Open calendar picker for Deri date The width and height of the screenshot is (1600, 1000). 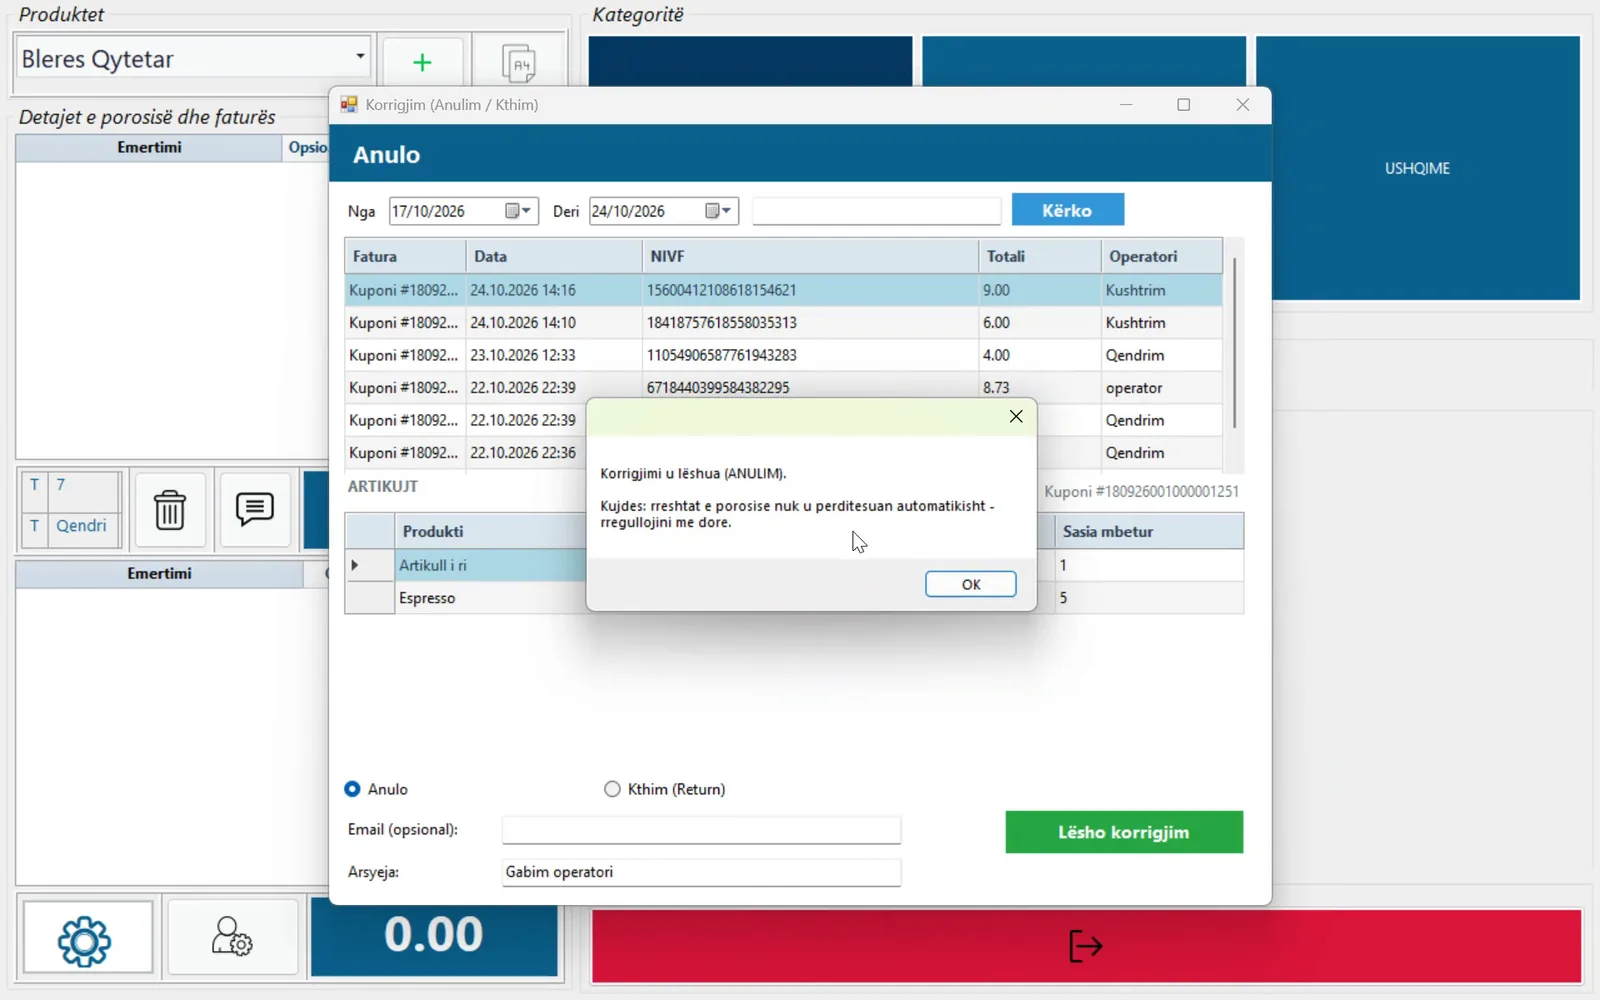[717, 211]
